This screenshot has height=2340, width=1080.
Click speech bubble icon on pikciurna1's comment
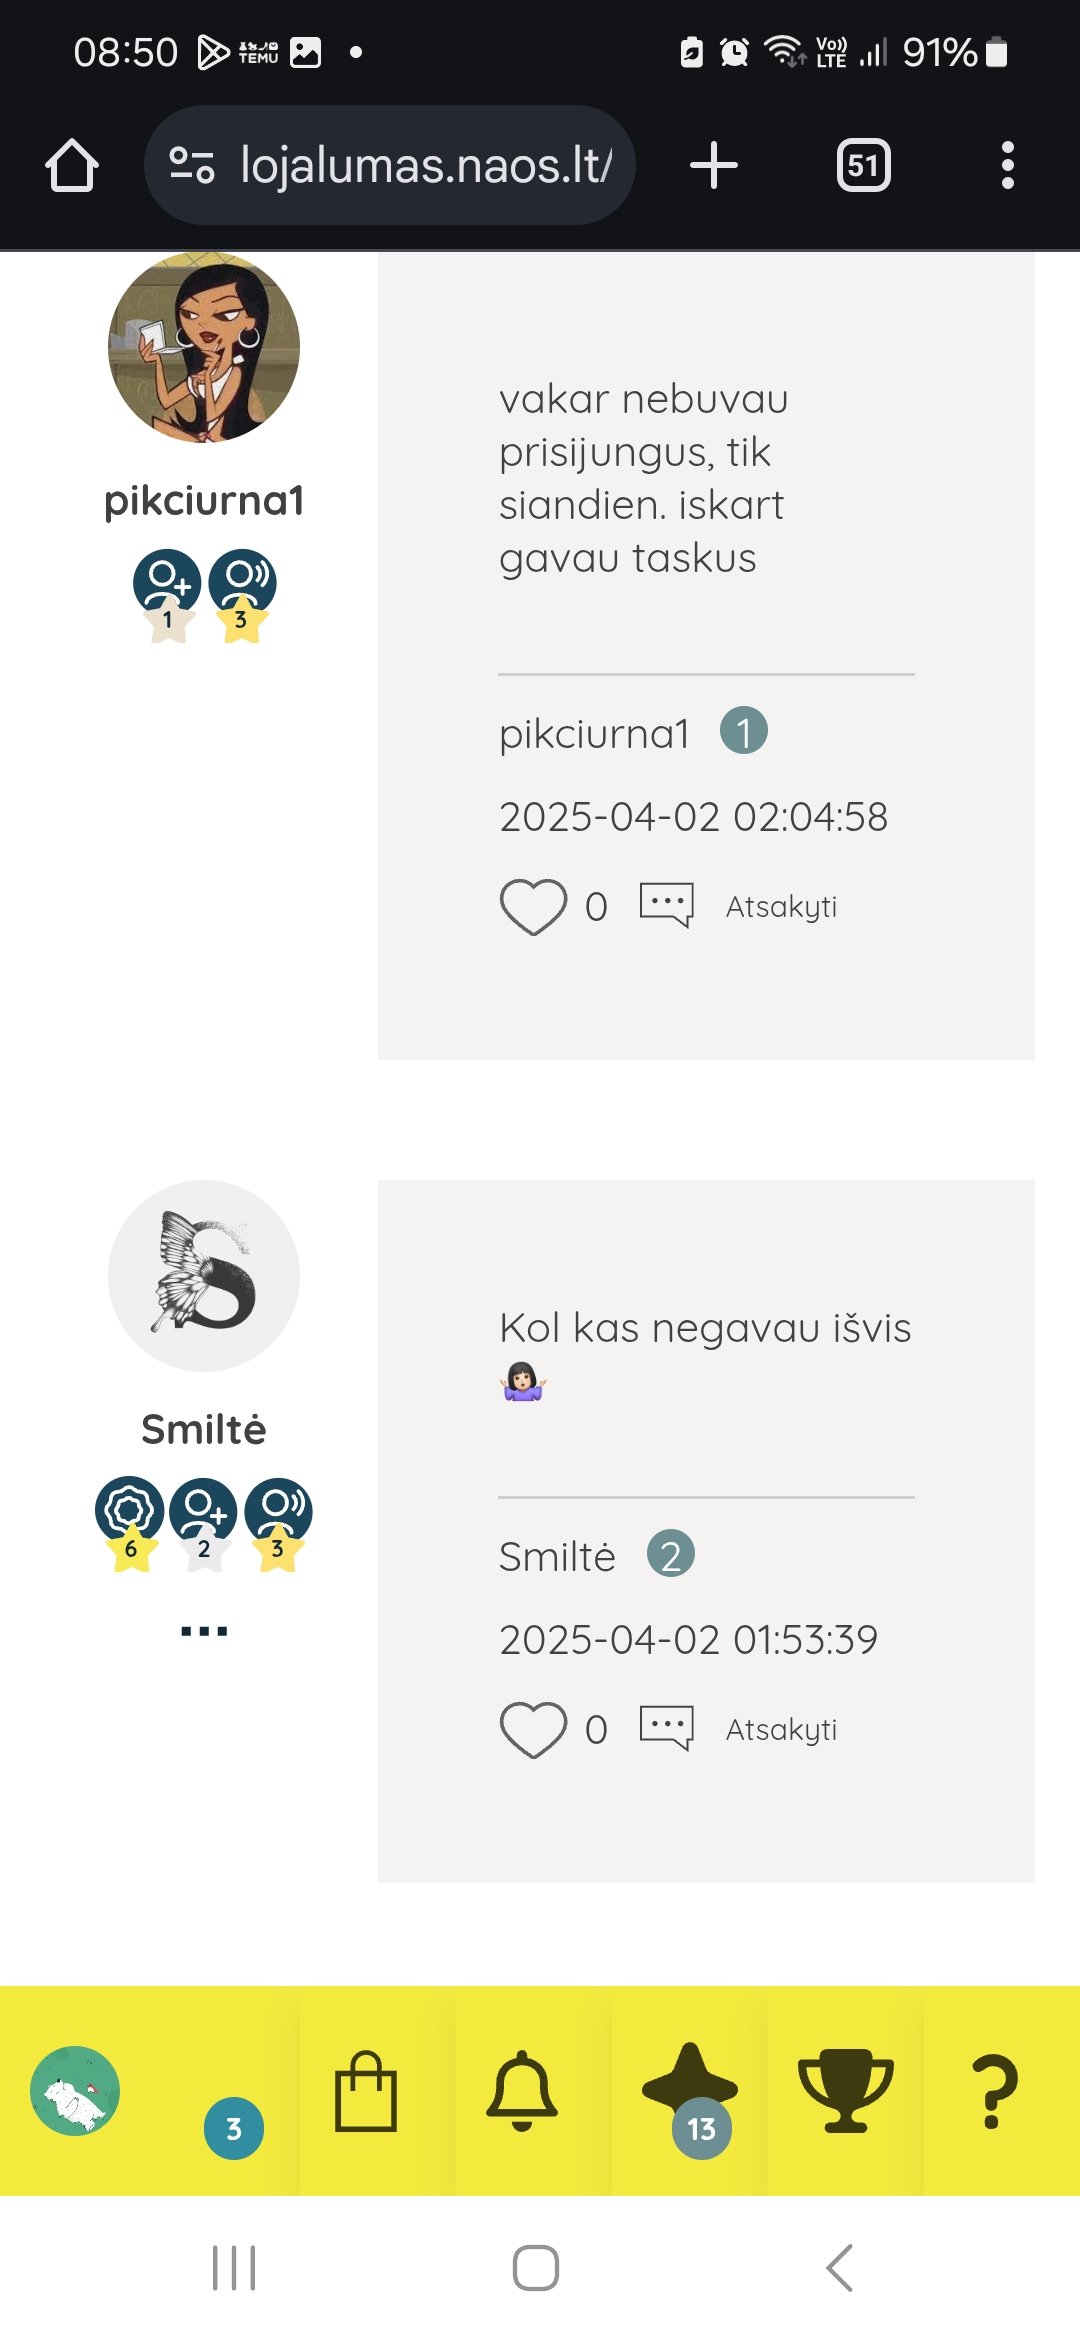[667, 905]
